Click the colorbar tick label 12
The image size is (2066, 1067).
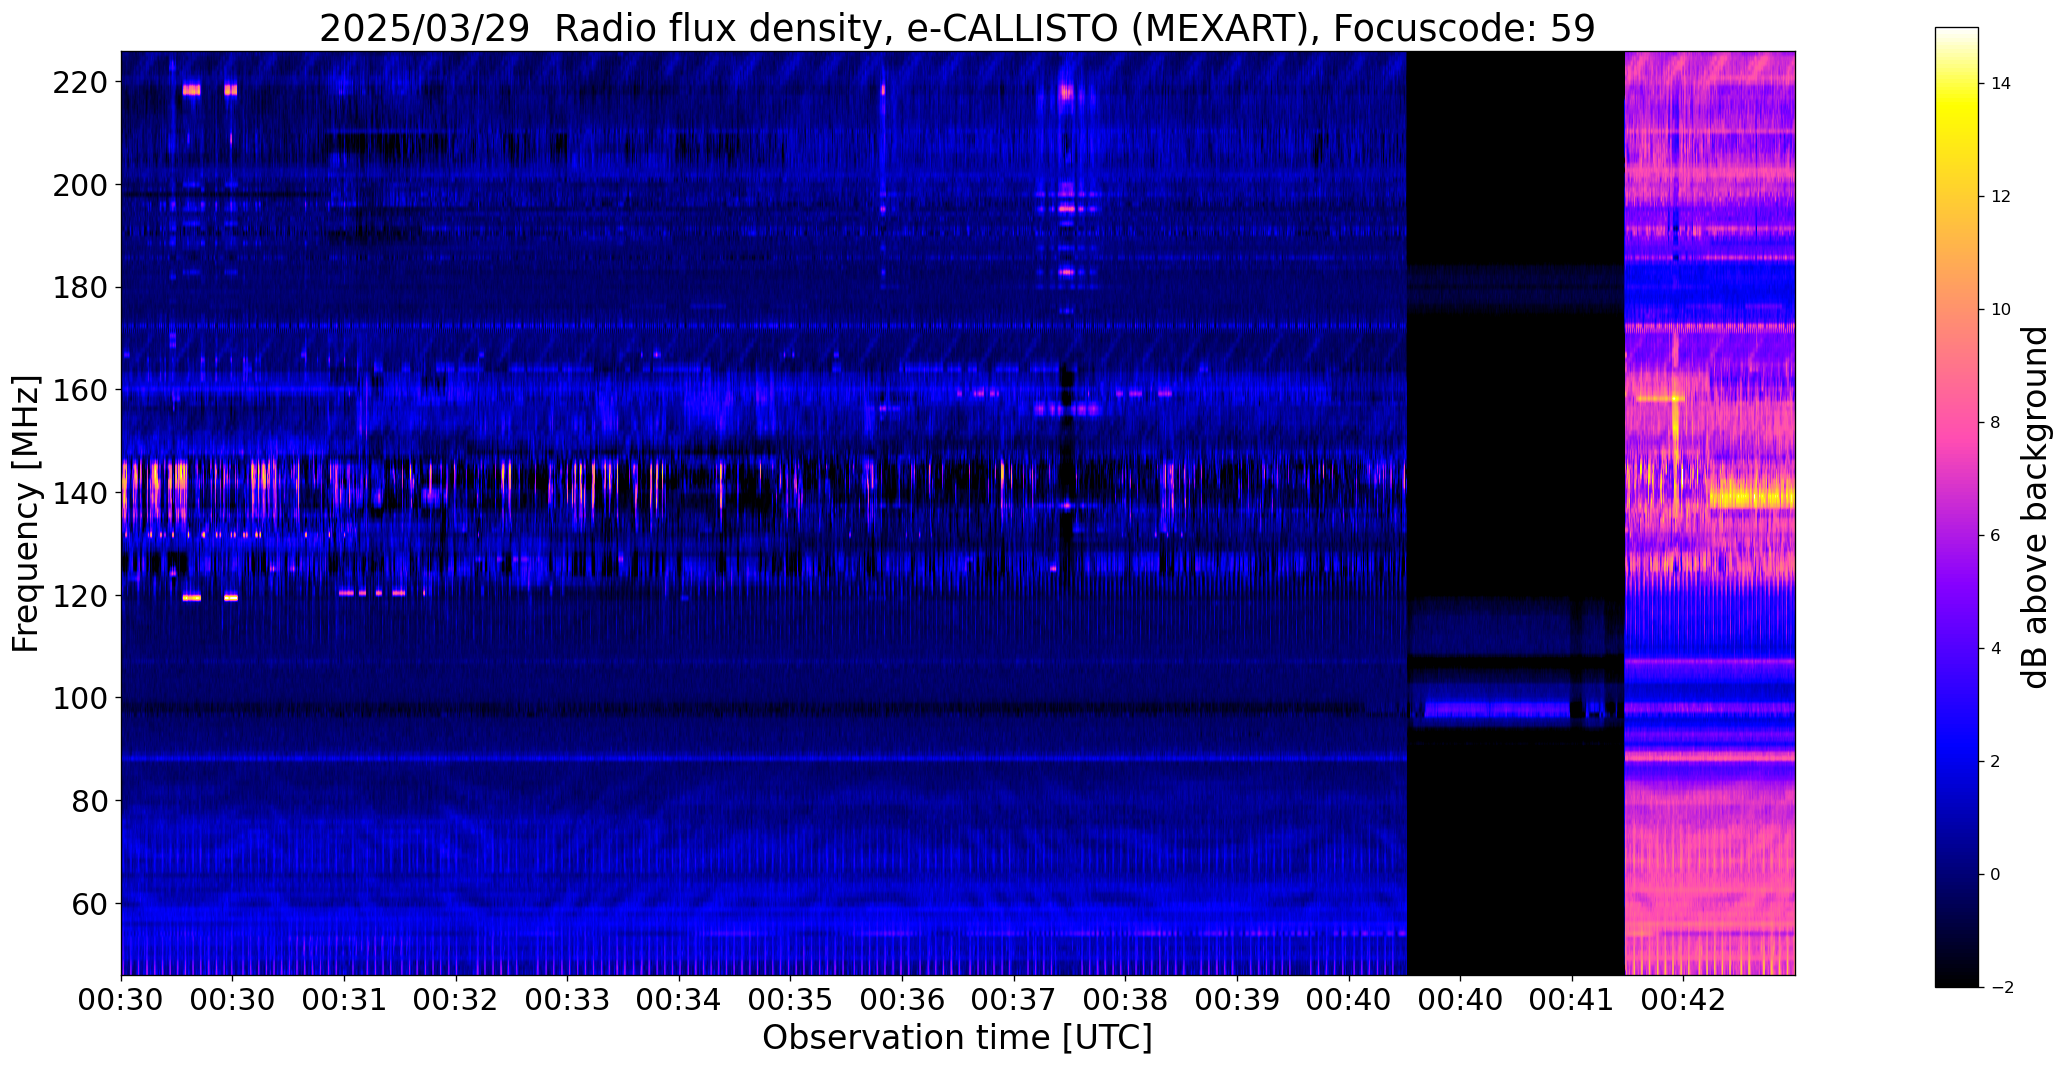(2001, 197)
